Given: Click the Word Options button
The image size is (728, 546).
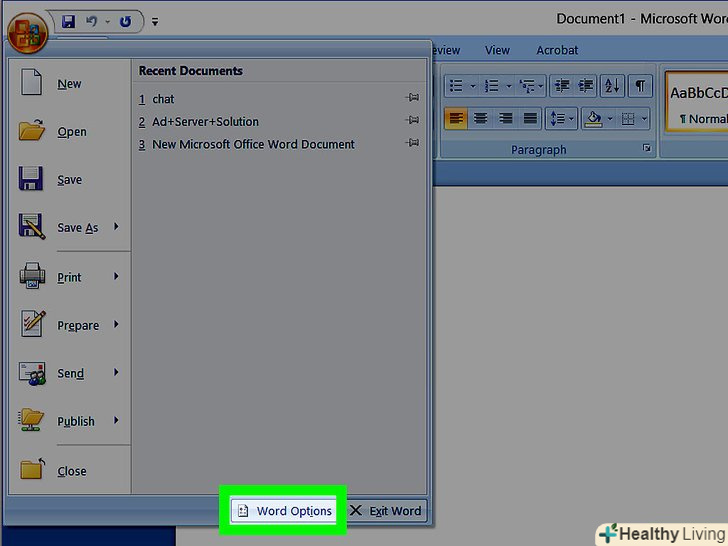Looking at the screenshot, I should click(x=284, y=511).
